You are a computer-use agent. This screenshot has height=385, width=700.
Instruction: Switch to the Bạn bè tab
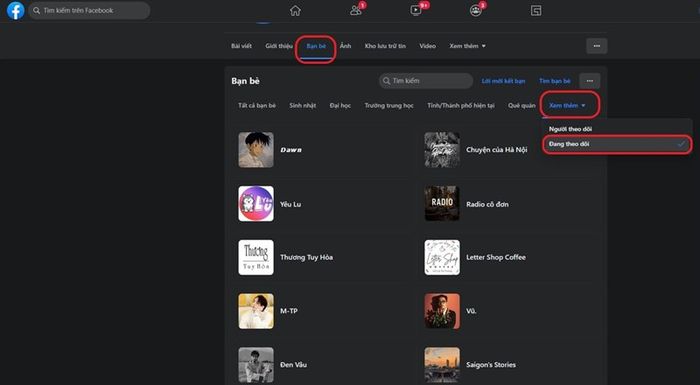(x=316, y=46)
